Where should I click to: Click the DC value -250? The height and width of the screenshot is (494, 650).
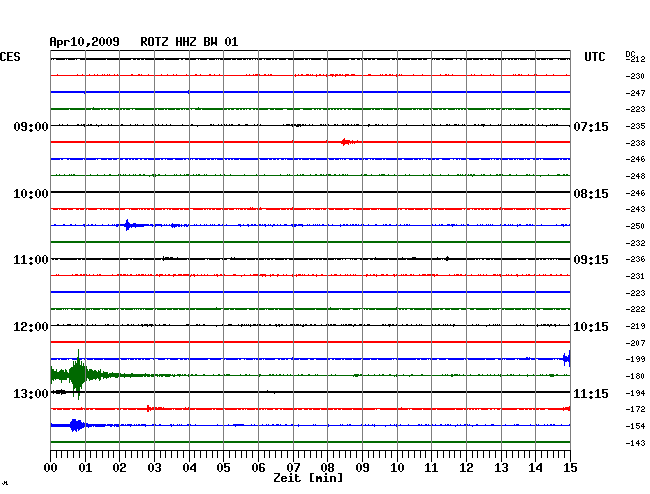635,226
